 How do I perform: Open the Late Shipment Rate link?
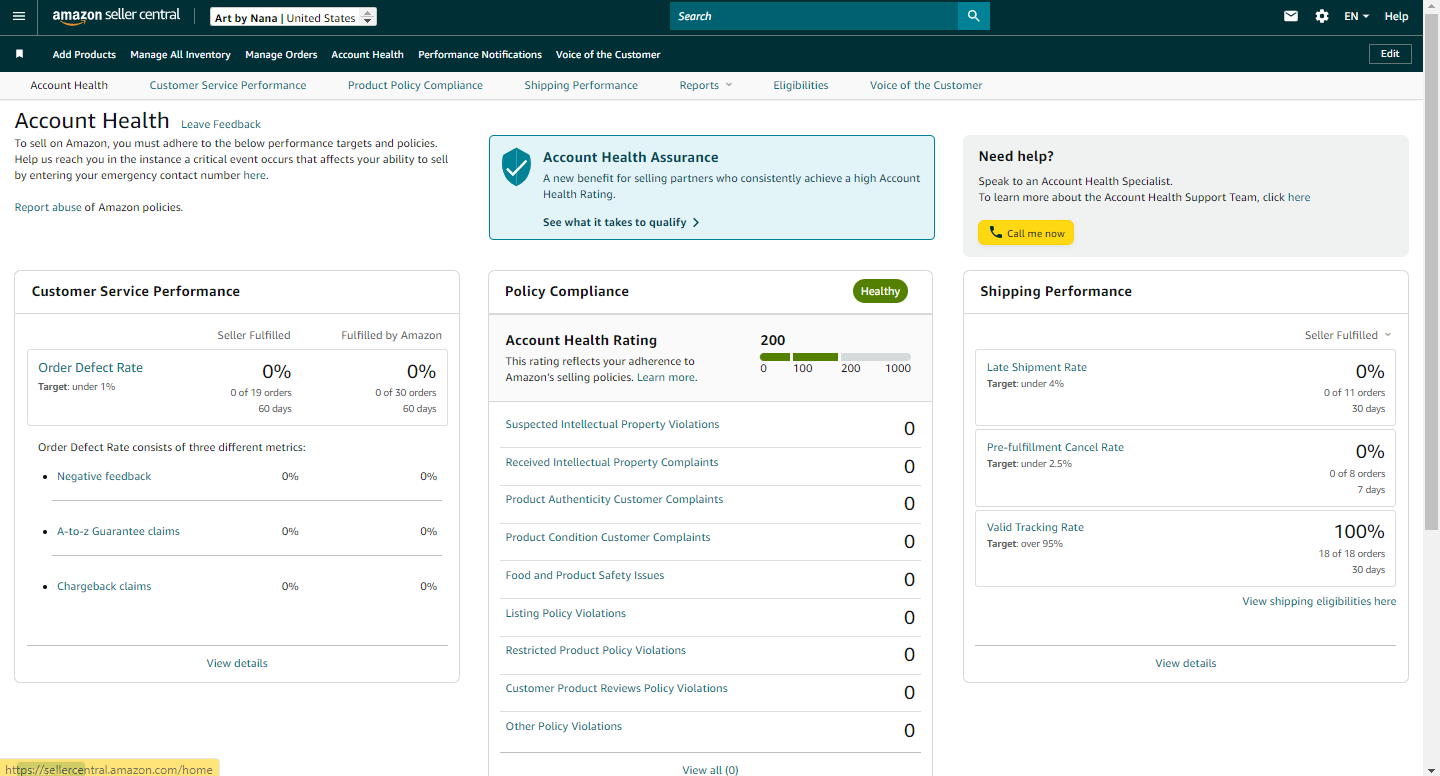pos(1036,367)
